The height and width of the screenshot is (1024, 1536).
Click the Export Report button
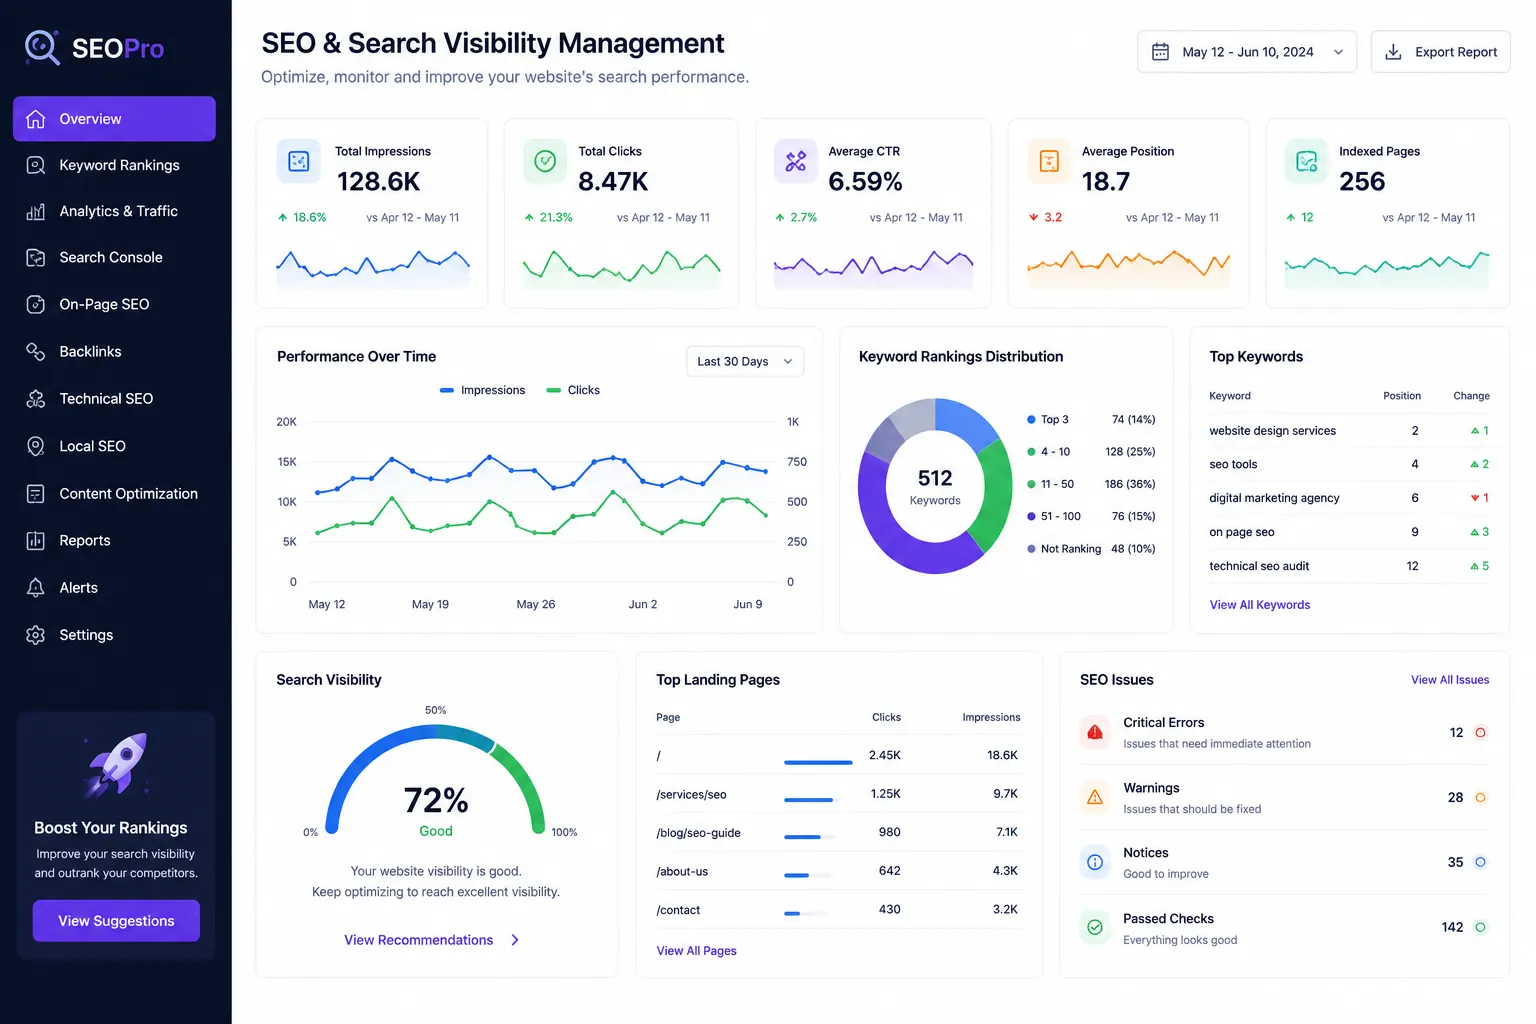[x=1440, y=52]
